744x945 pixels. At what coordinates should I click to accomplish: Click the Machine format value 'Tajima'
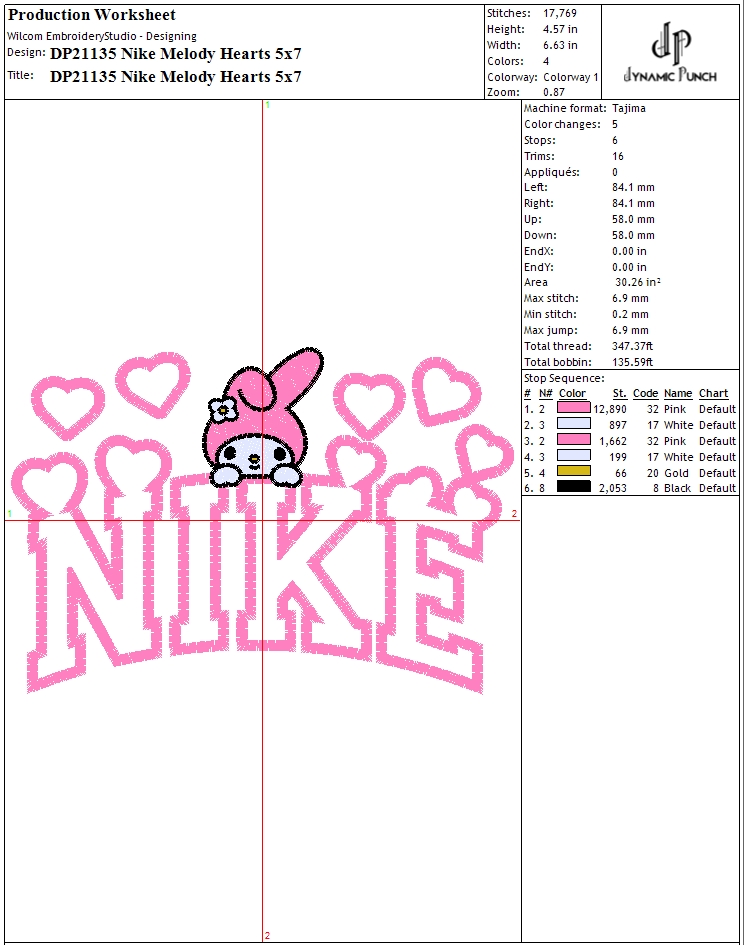pos(629,108)
